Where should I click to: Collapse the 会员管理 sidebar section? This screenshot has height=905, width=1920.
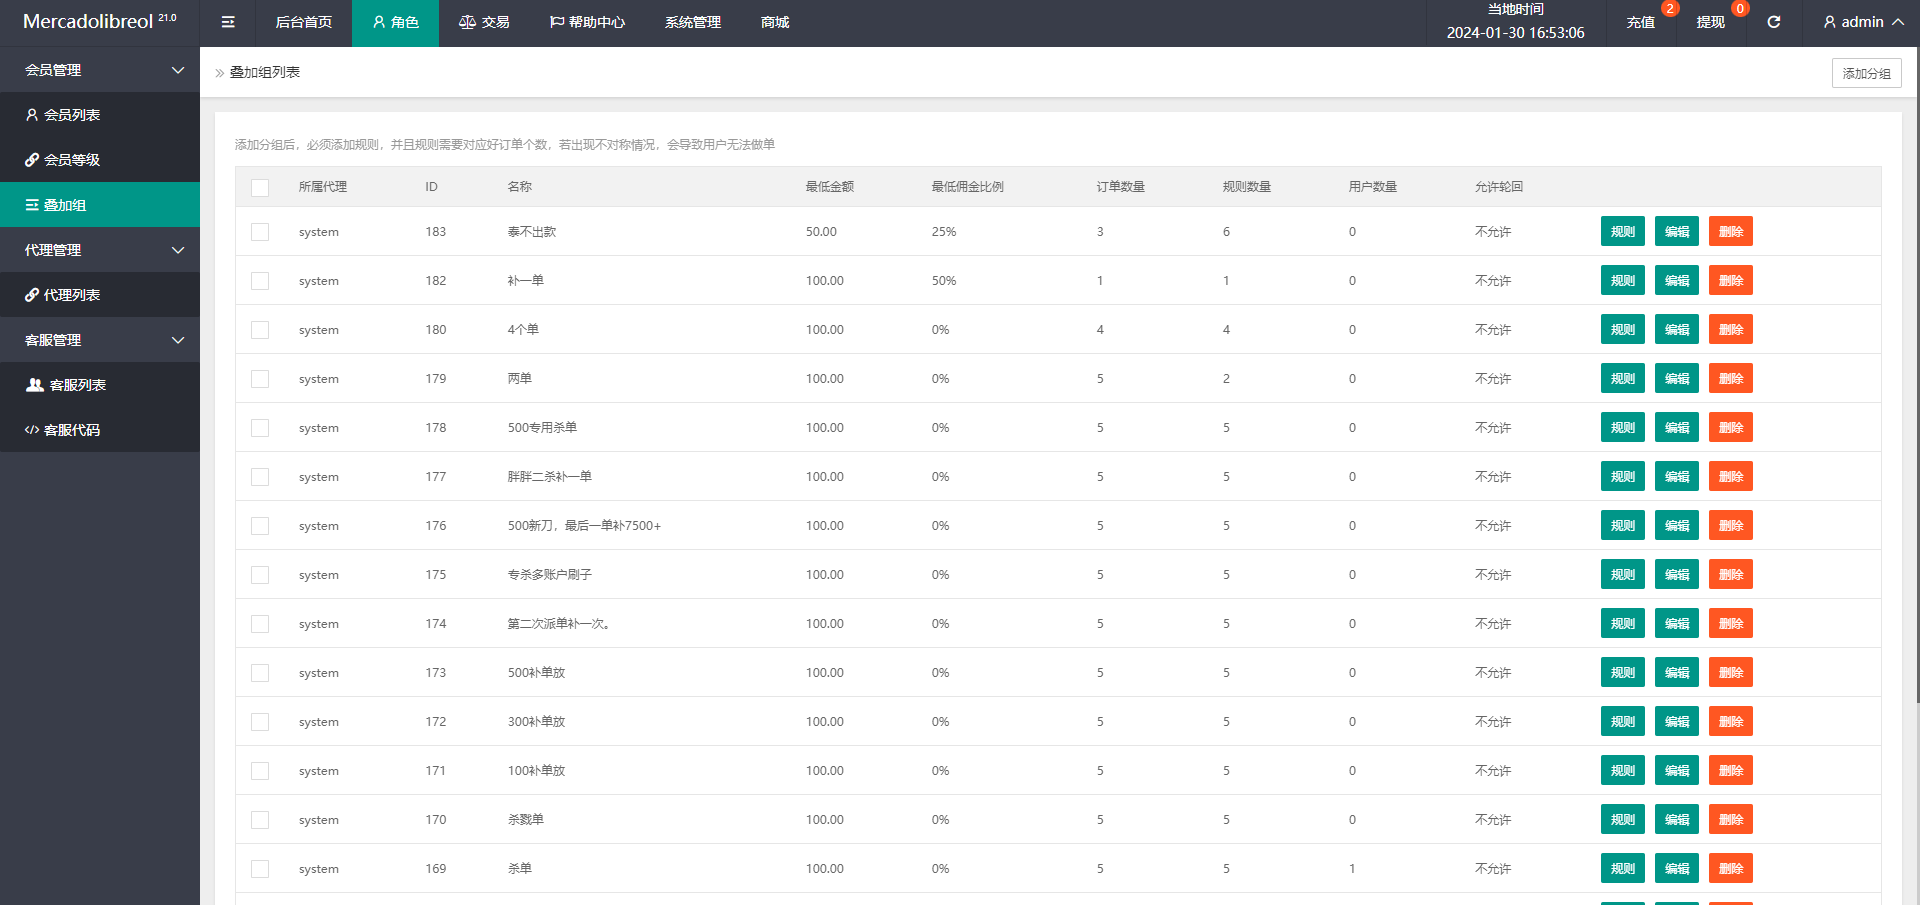(x=100, y=70)
